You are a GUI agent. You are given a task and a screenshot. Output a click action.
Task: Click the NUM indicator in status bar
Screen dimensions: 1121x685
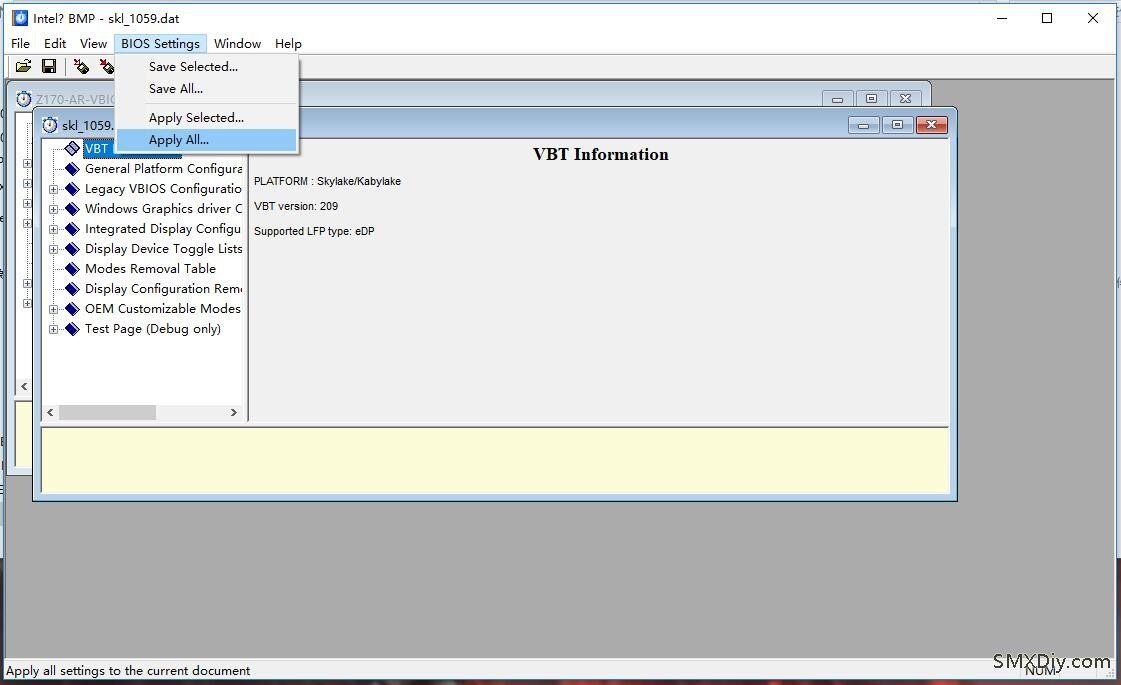tap(1041, 671)
